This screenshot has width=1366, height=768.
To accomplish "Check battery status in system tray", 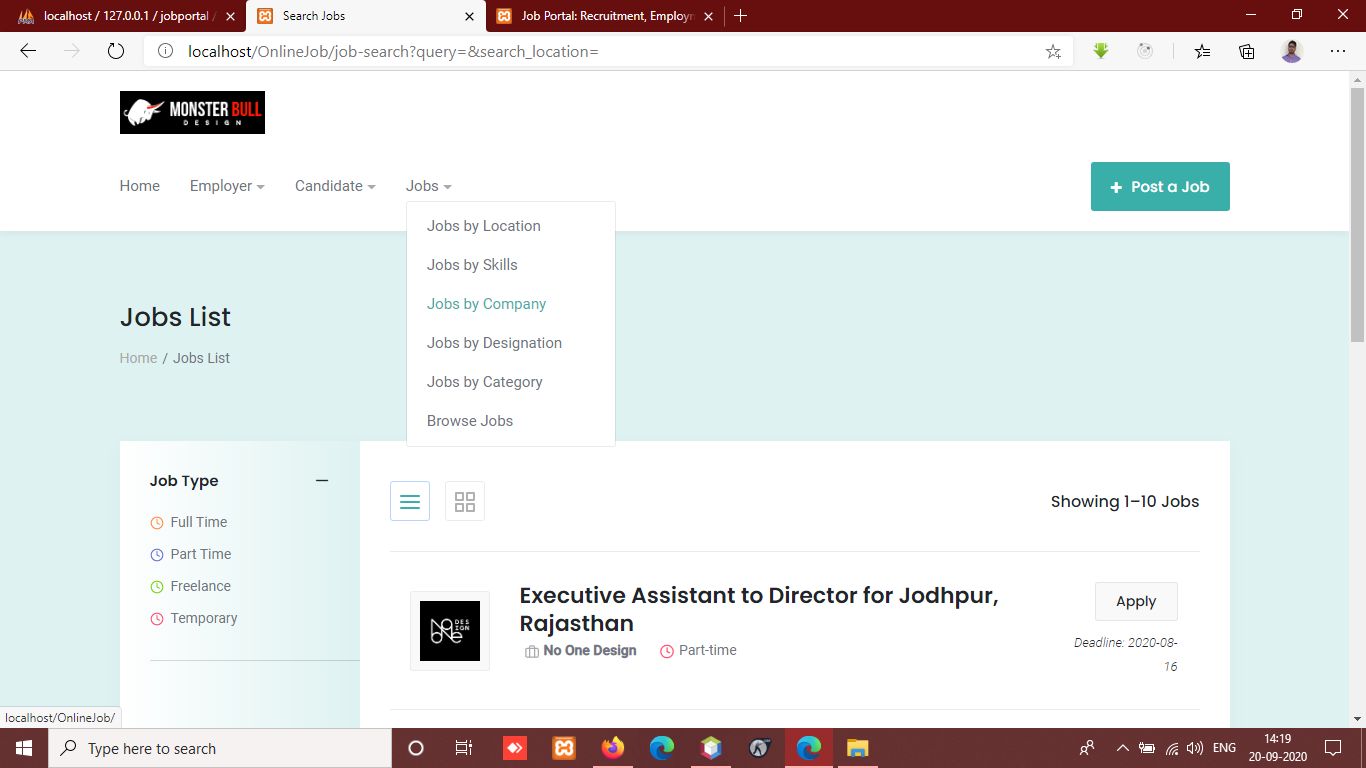I will [x=1147, y=748].
